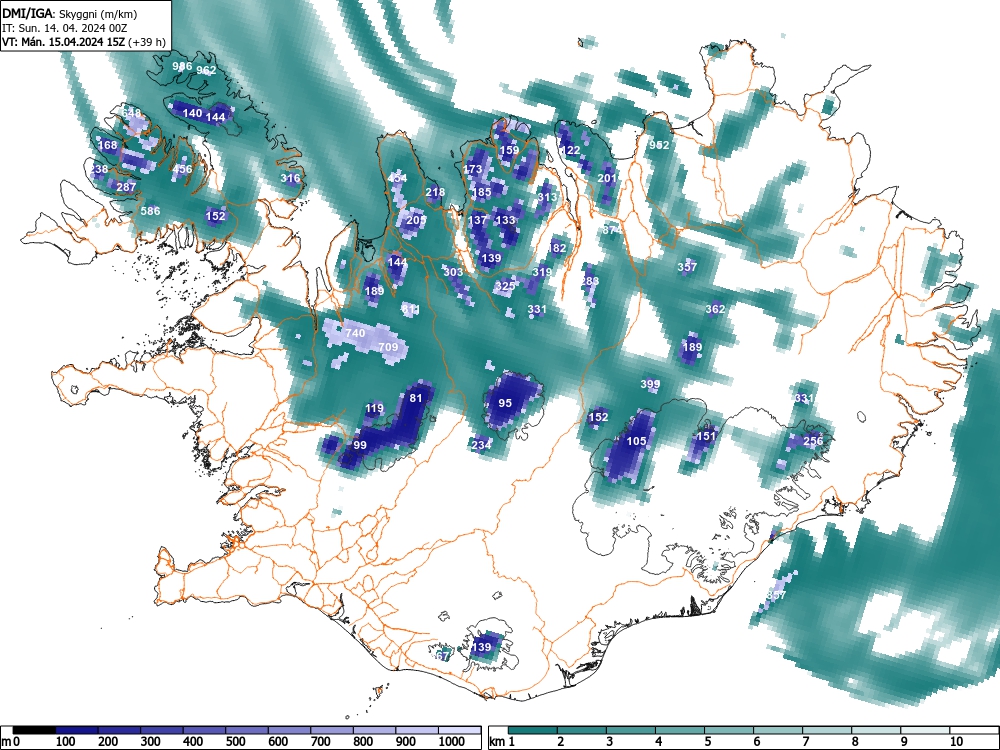Click the map label 218

435,192
